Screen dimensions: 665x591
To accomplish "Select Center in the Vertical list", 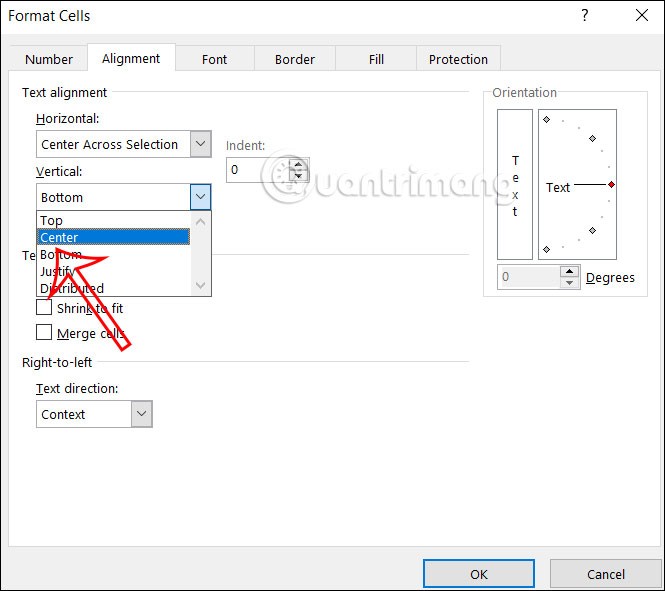I will pyautogui.click(x=112, y=237).
